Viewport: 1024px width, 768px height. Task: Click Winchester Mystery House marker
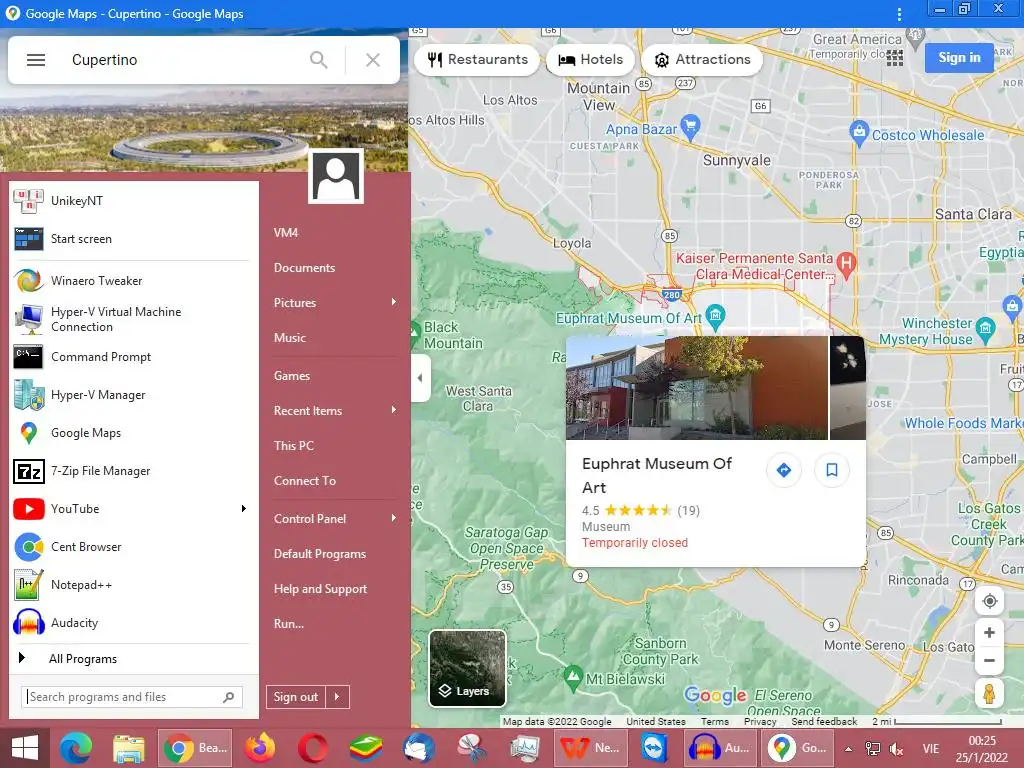(x=985, y=328)
